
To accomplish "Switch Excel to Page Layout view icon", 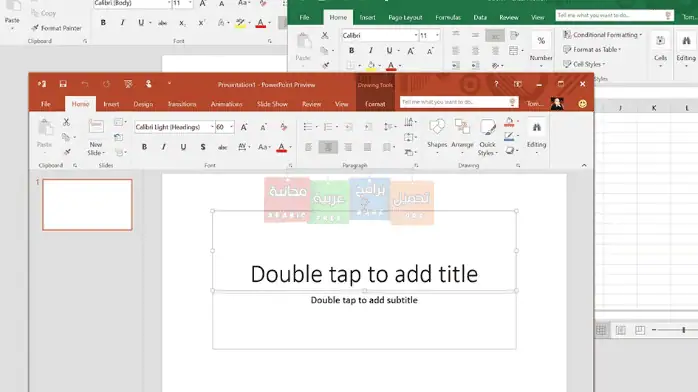I will pos(620,330).
